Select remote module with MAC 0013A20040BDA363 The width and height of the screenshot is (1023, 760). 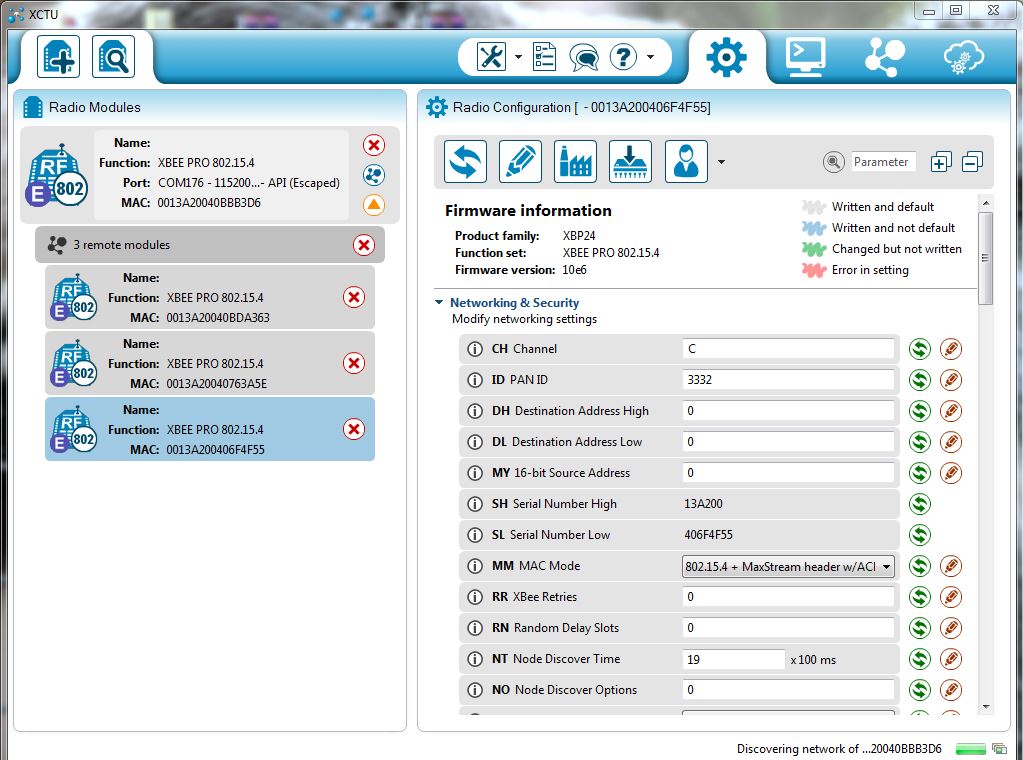pyautogui.click(x=209, y=297)
